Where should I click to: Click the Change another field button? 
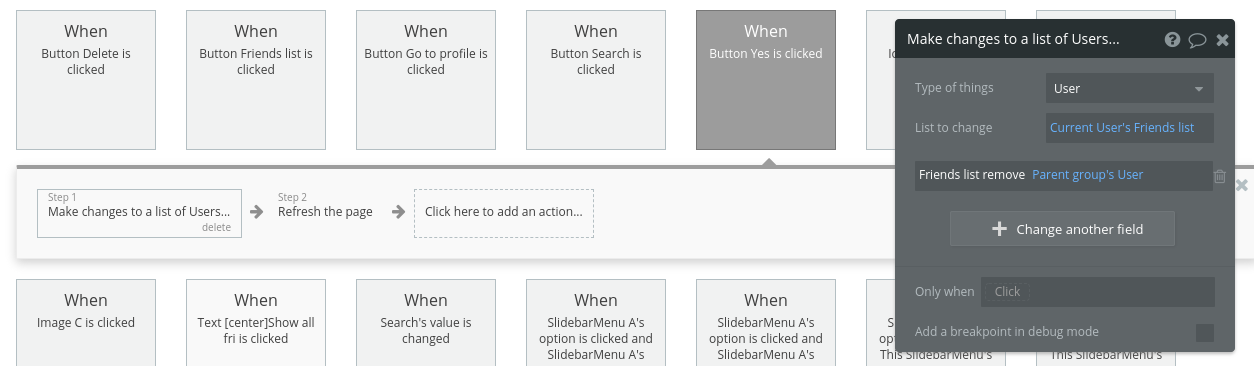(x=1062, y=229)
